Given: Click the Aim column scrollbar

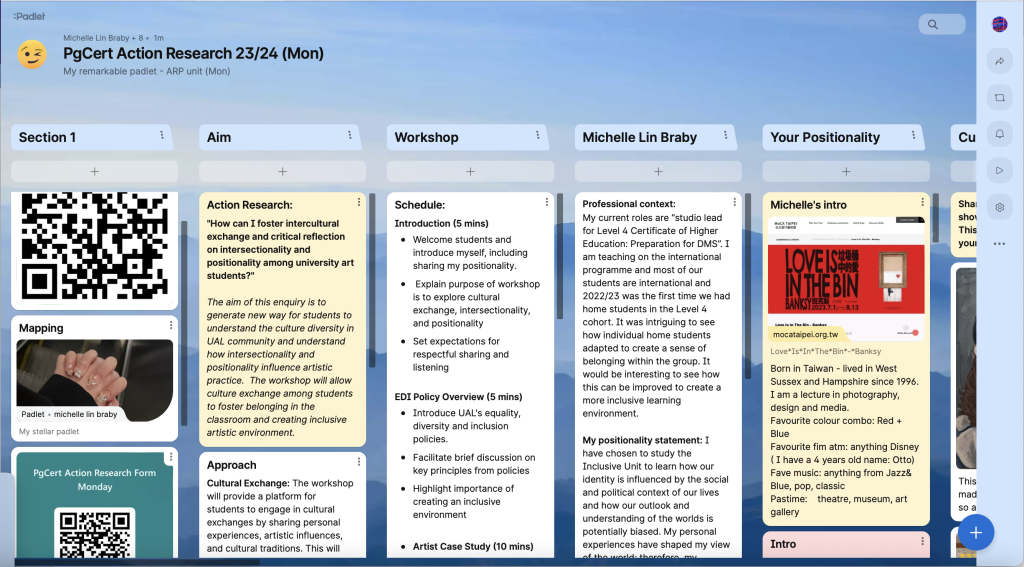Looking at the screenshot, I should tap(372, 281).
